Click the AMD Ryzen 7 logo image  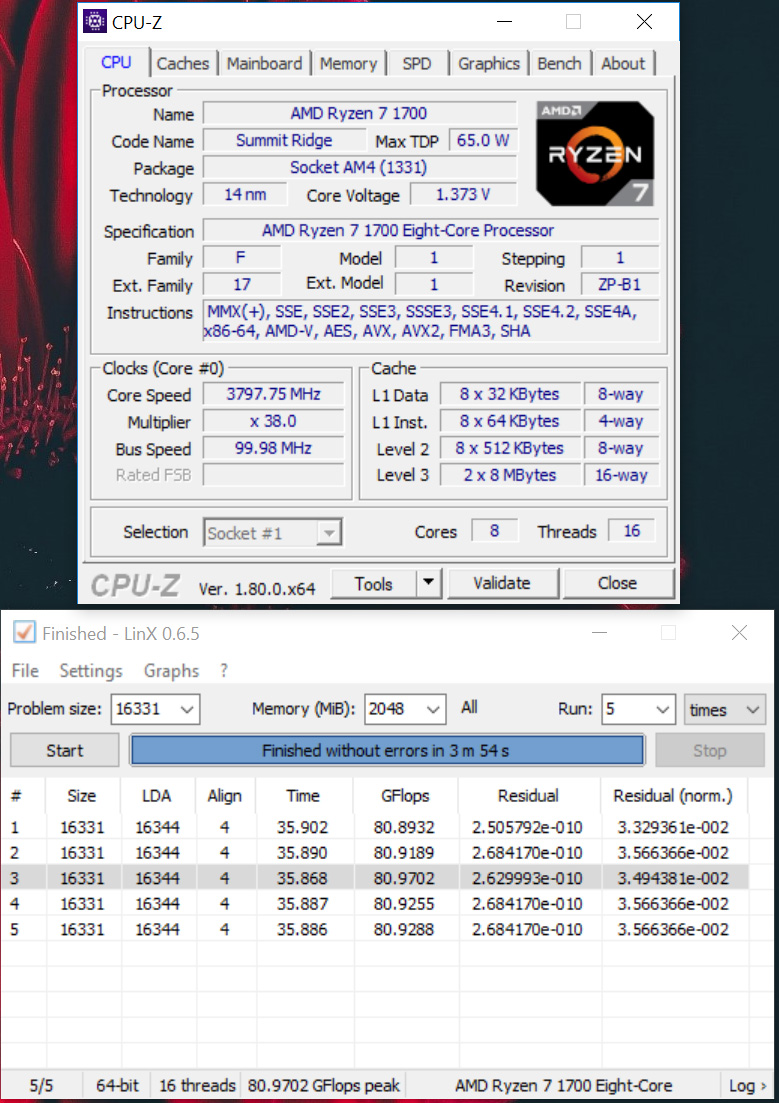click(595, 153)
